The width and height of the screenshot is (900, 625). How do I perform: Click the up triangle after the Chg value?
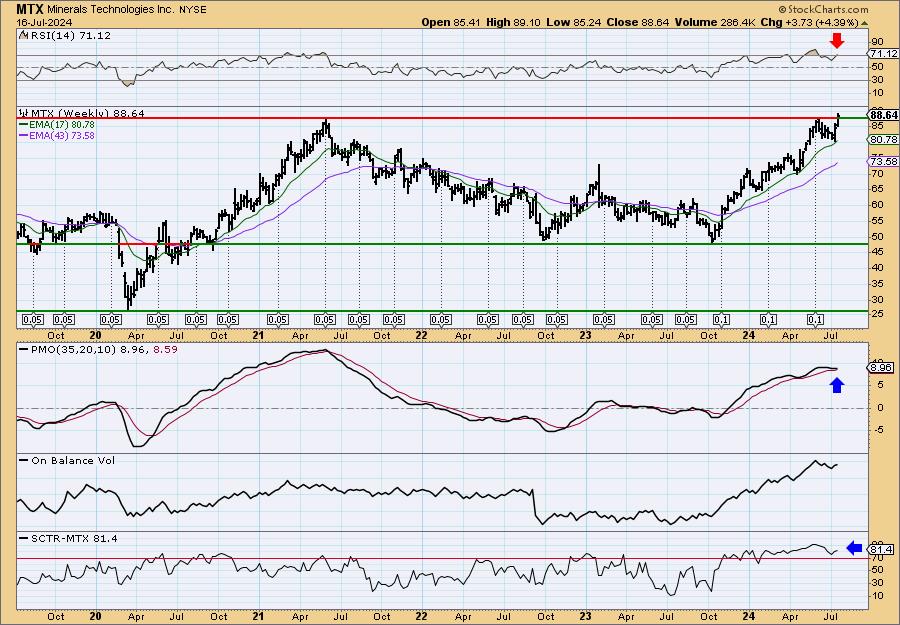(x=864, y=23)
